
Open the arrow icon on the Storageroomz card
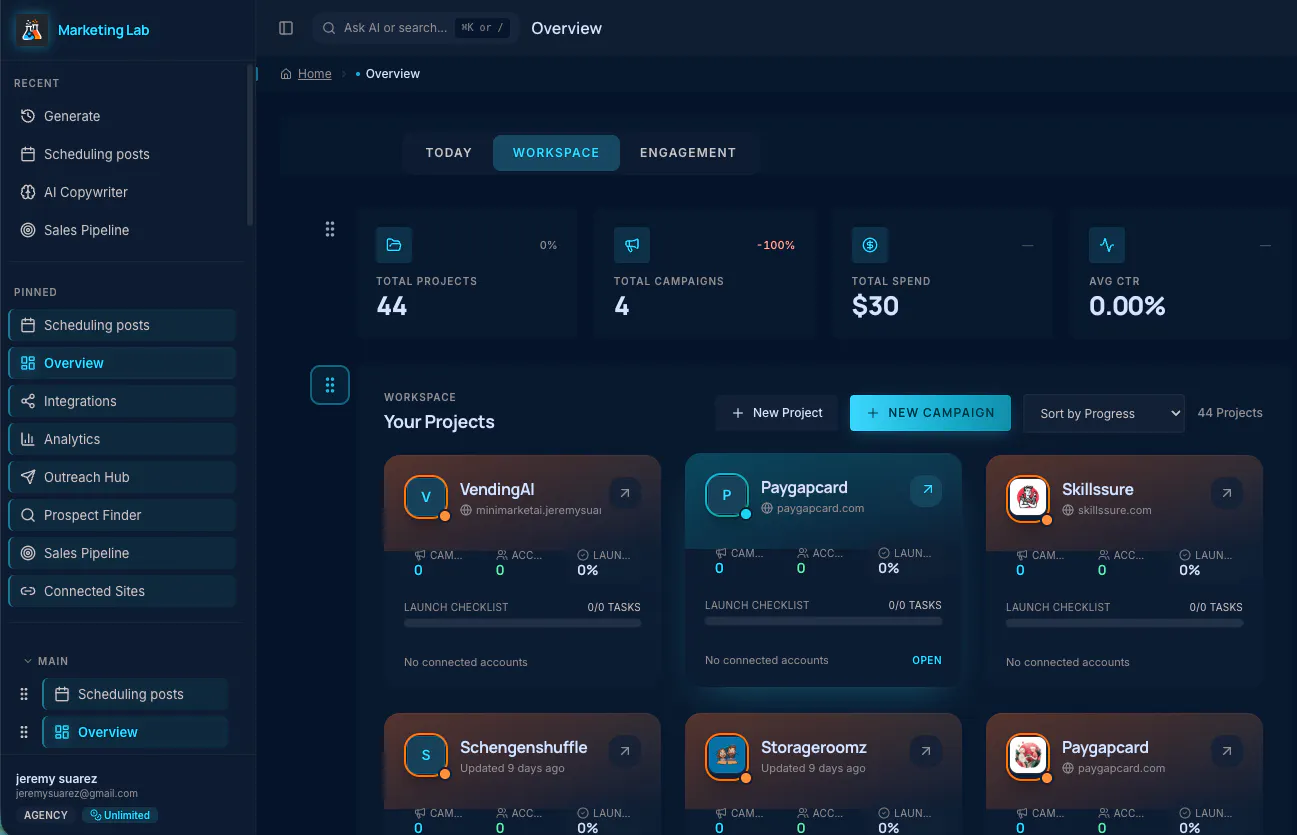coord(926,751)
